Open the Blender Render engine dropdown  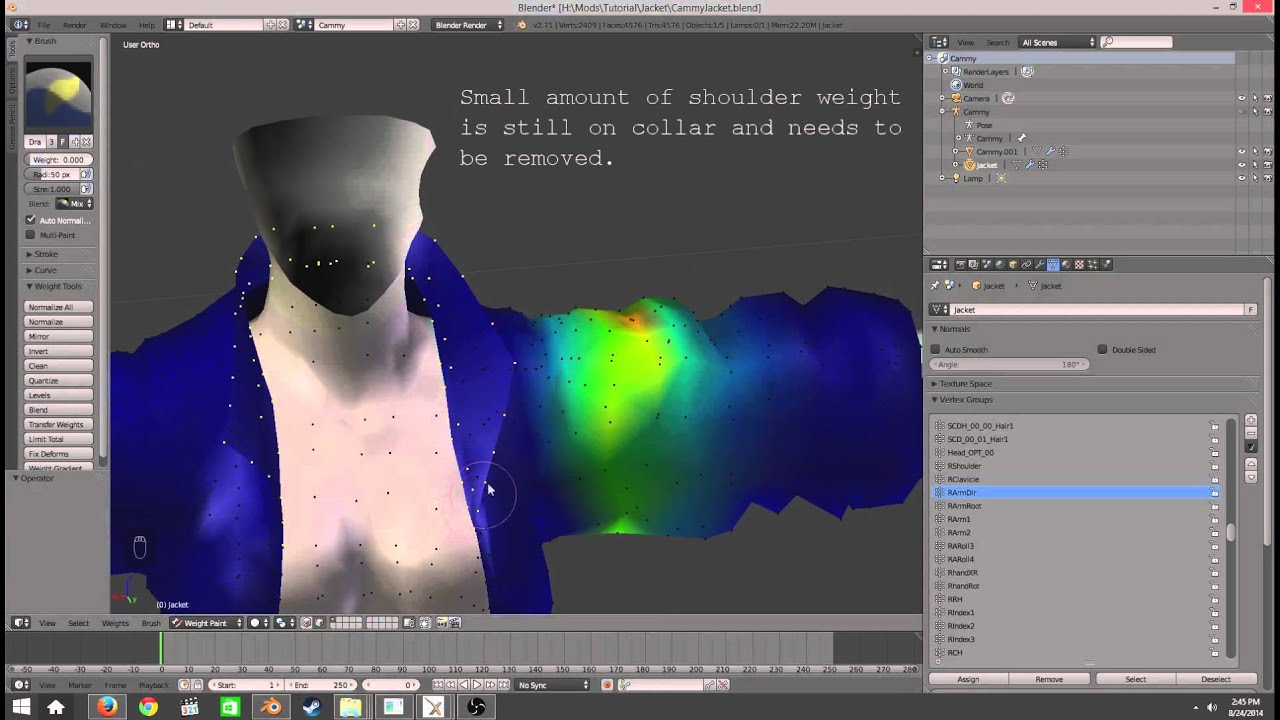click(x=469, y=25)
